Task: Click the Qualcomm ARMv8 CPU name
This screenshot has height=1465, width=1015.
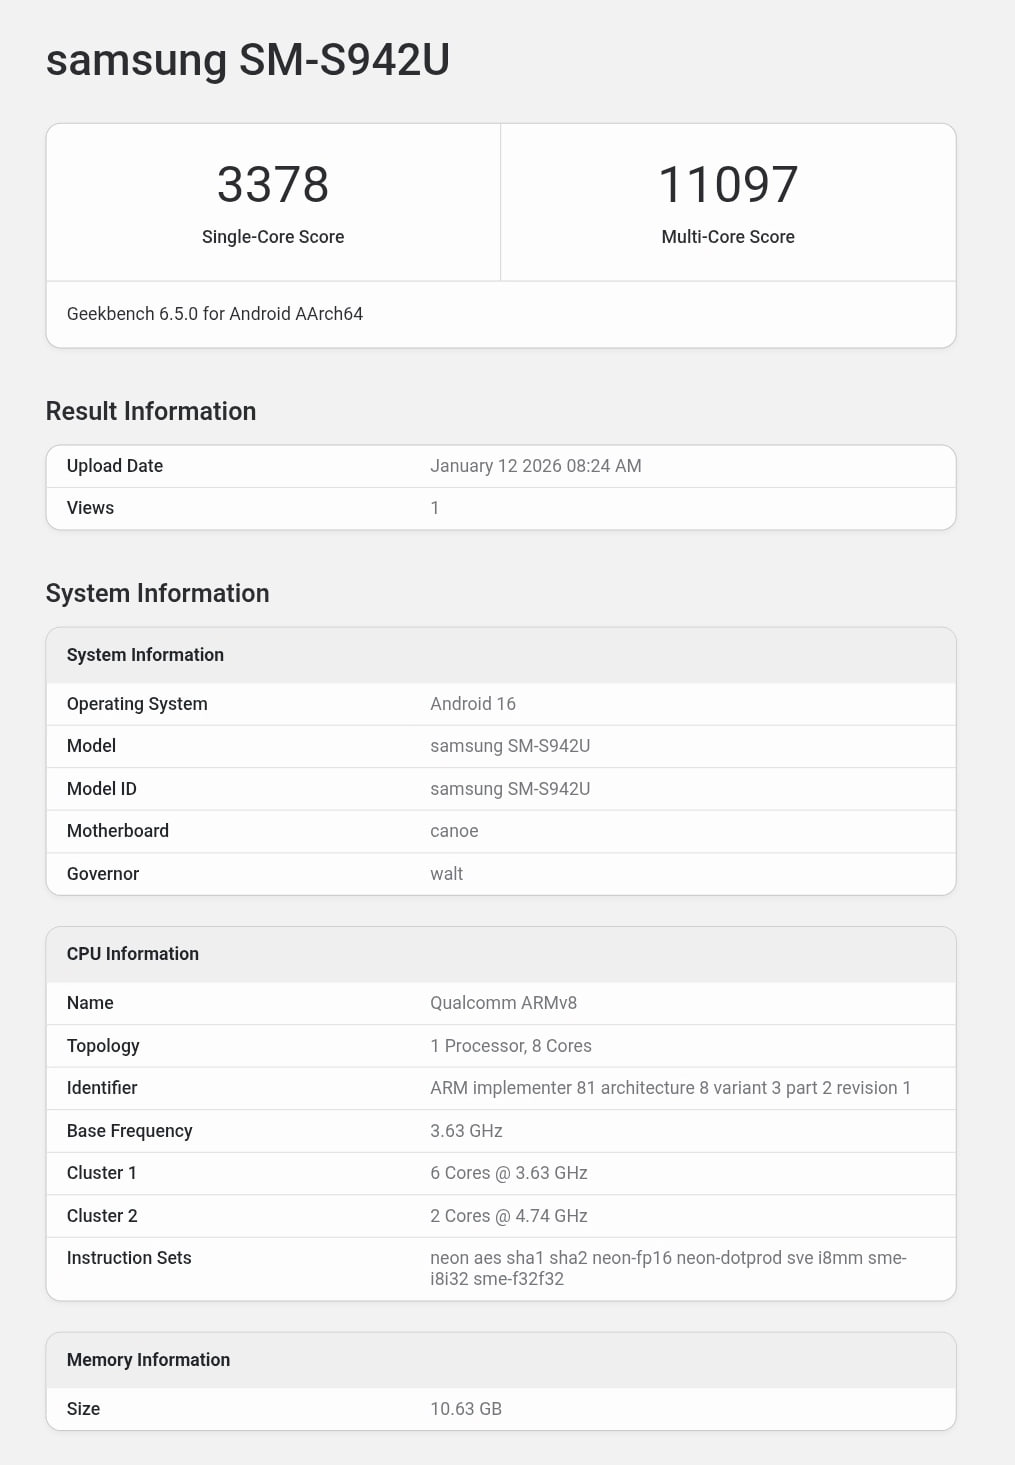Action: (503, 1003)
